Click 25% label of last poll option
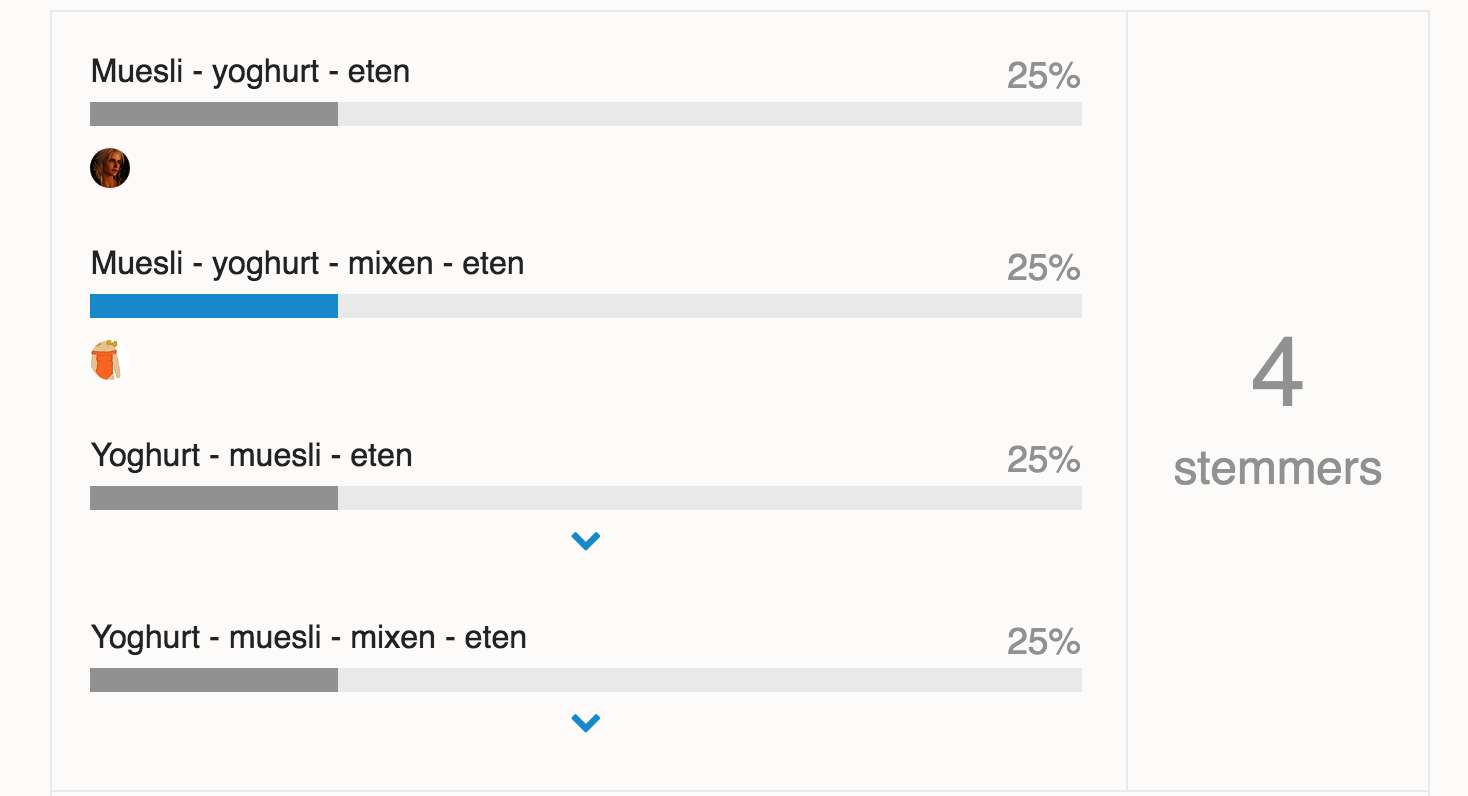The image size is (1468, 796). tap(1043, 642)
